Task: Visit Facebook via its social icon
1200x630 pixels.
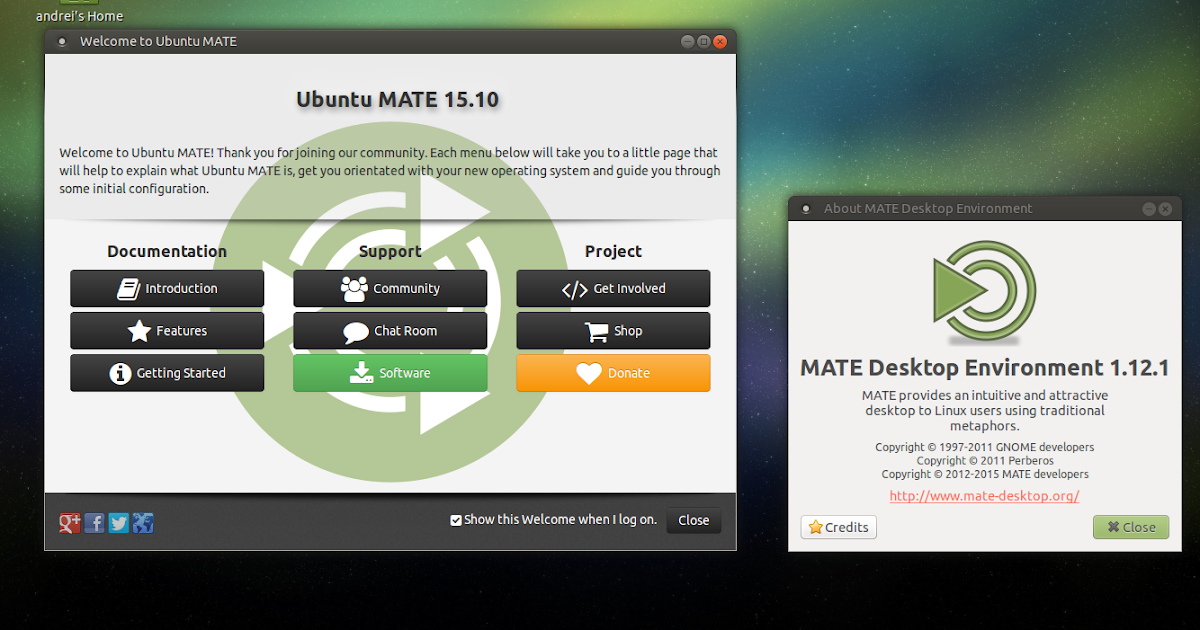Action: (94, 522)
